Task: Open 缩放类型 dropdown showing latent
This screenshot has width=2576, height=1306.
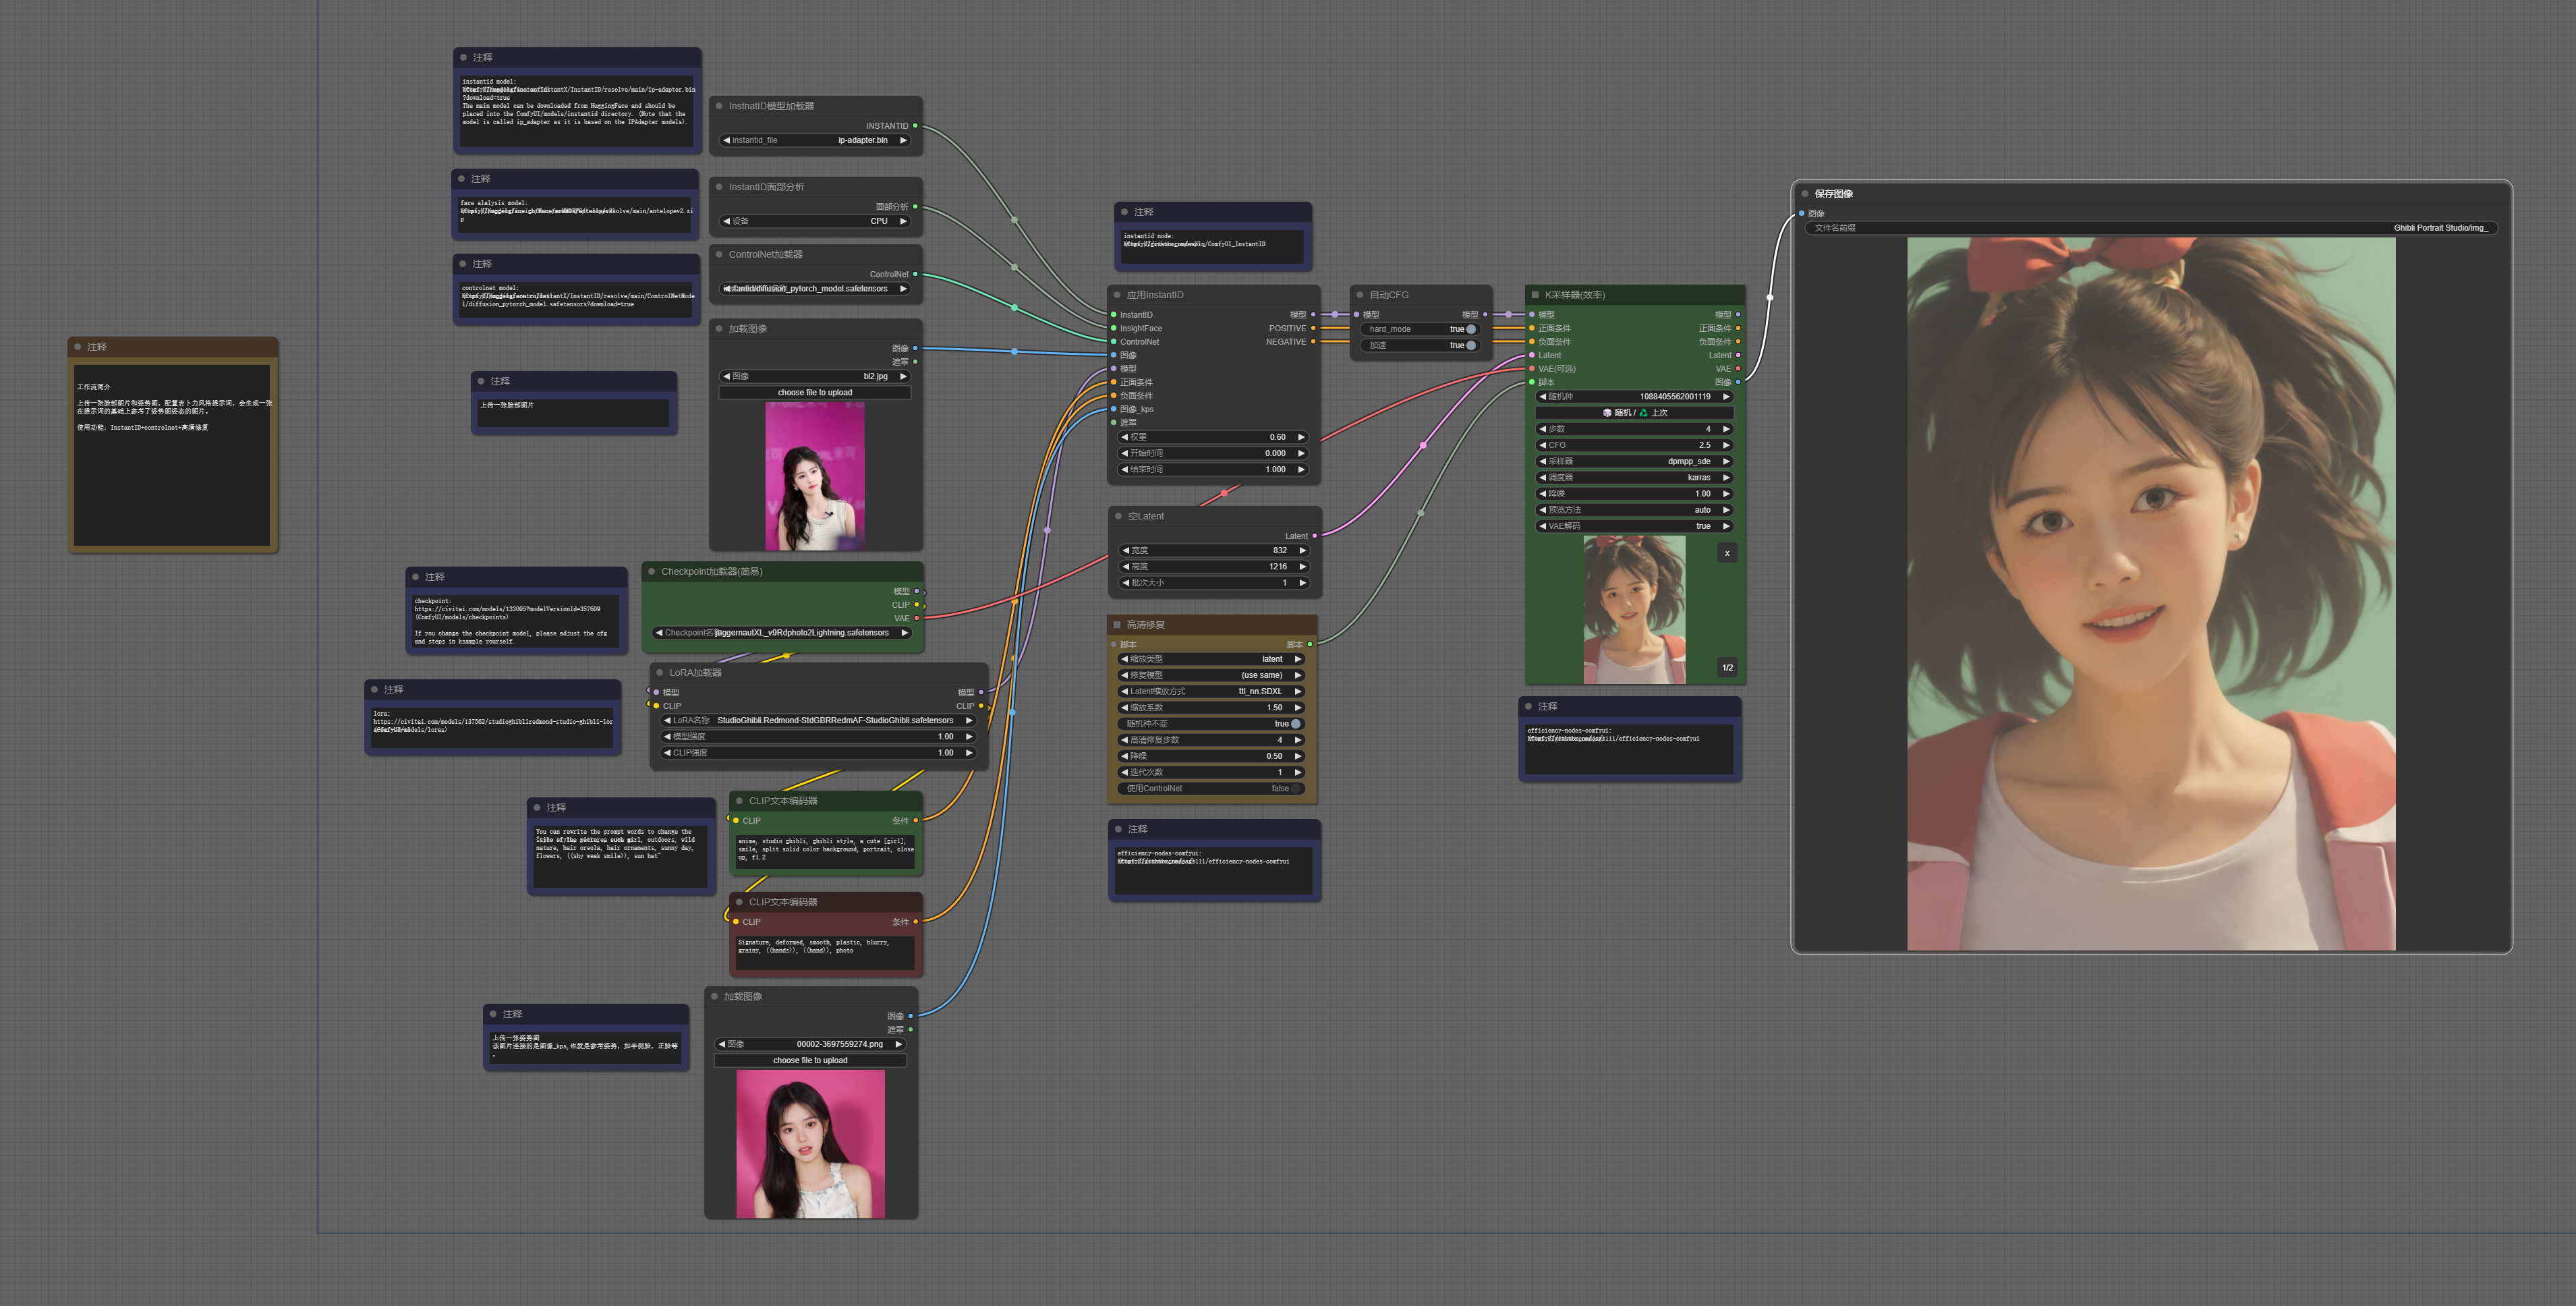Action: tap(1212, 659)
